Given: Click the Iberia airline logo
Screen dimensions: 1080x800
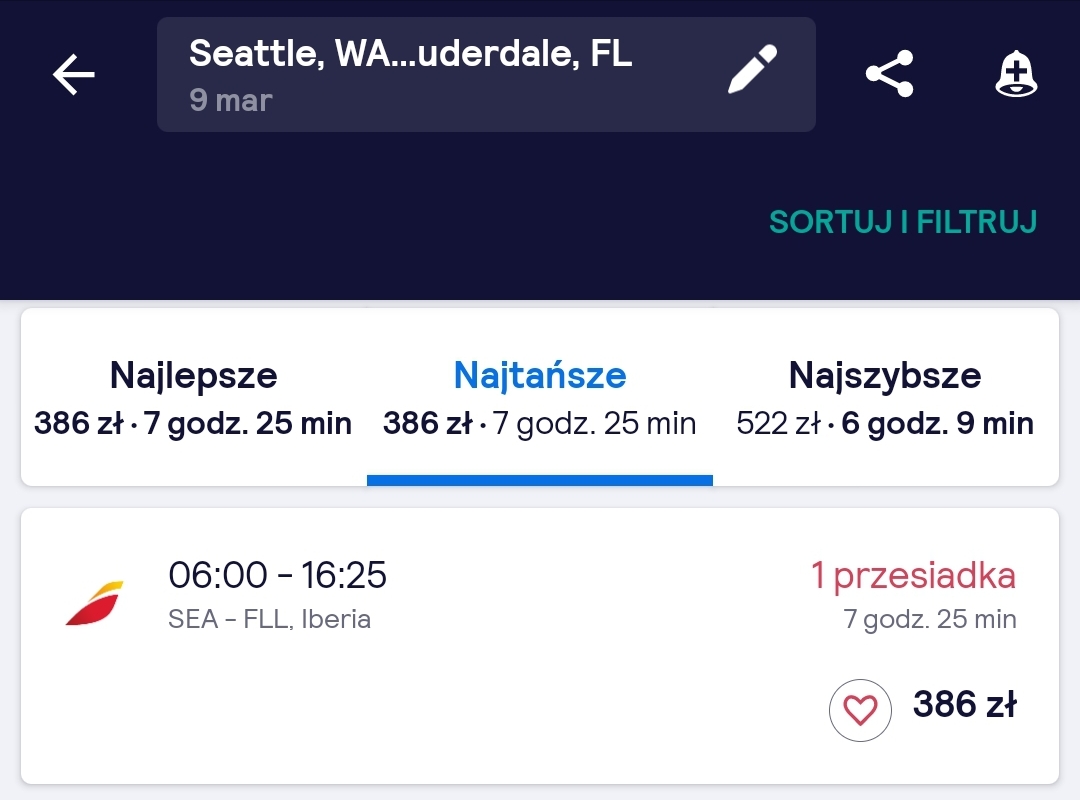Looking at the screenshot, I should tap(95, 603).
